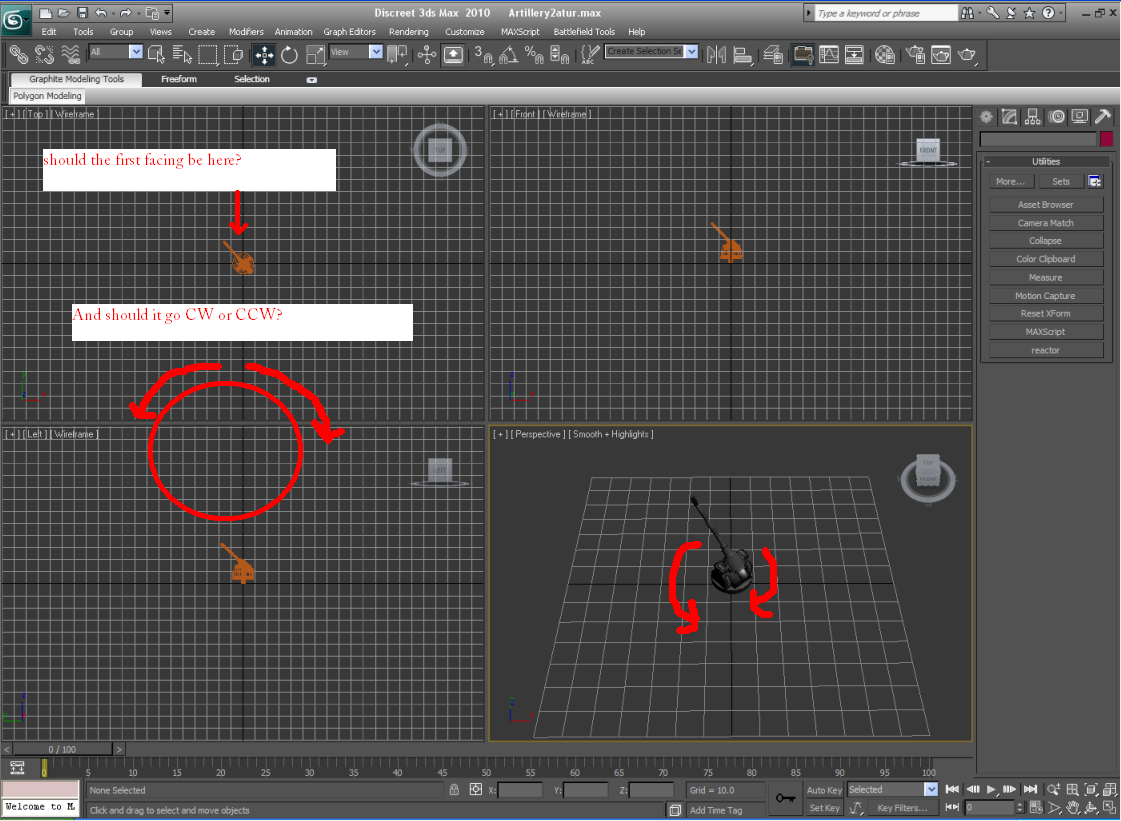The width and height of the screenshot is (1121, 821).
Task: Open the Asset Browser utility
Action: (x=1045, y=204)
